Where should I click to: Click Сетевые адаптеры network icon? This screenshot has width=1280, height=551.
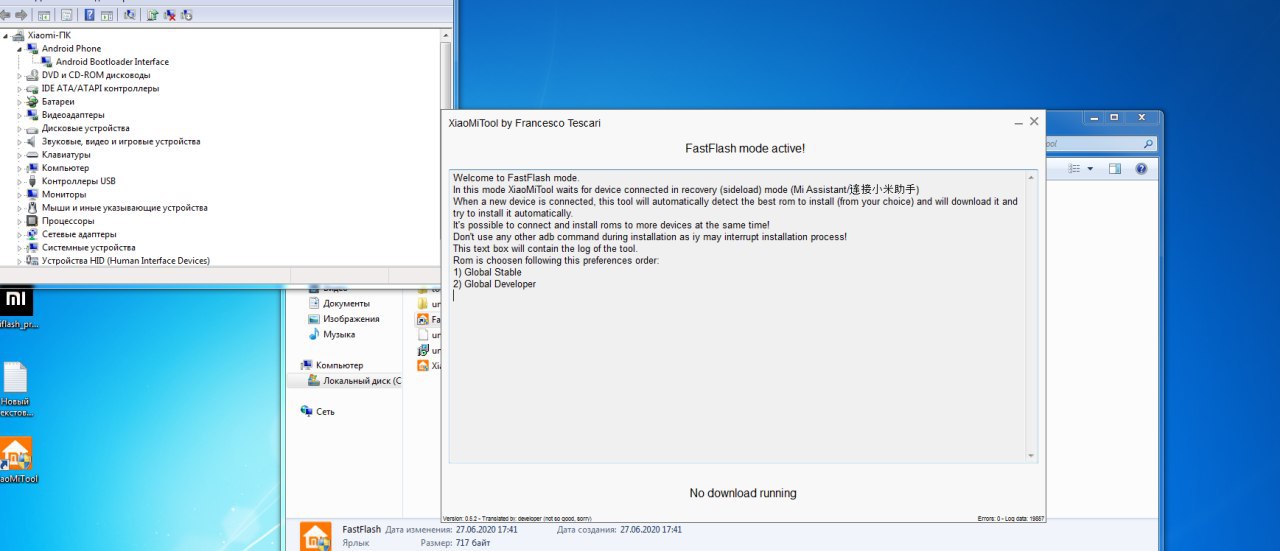(x=32, y=234)
